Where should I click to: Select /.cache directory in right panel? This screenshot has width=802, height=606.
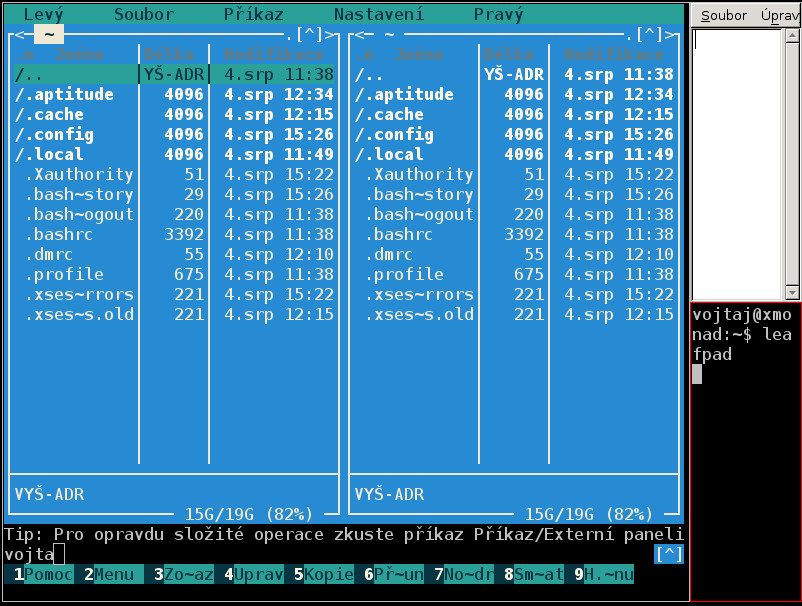[515, 115]
